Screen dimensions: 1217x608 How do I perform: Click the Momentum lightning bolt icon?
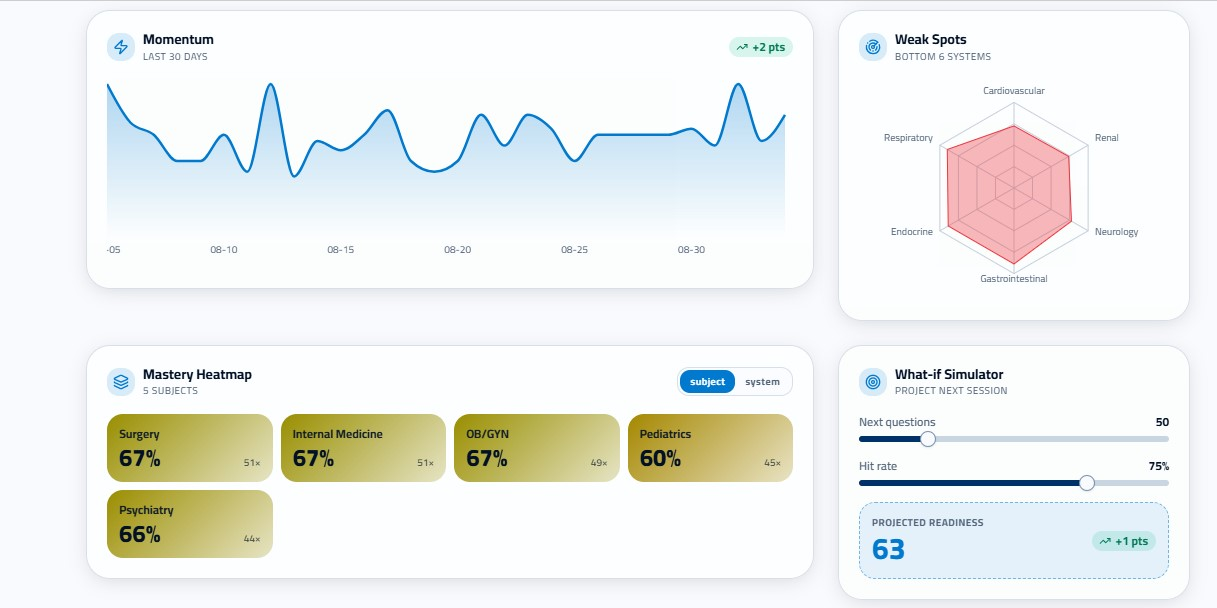pos(121,47)
